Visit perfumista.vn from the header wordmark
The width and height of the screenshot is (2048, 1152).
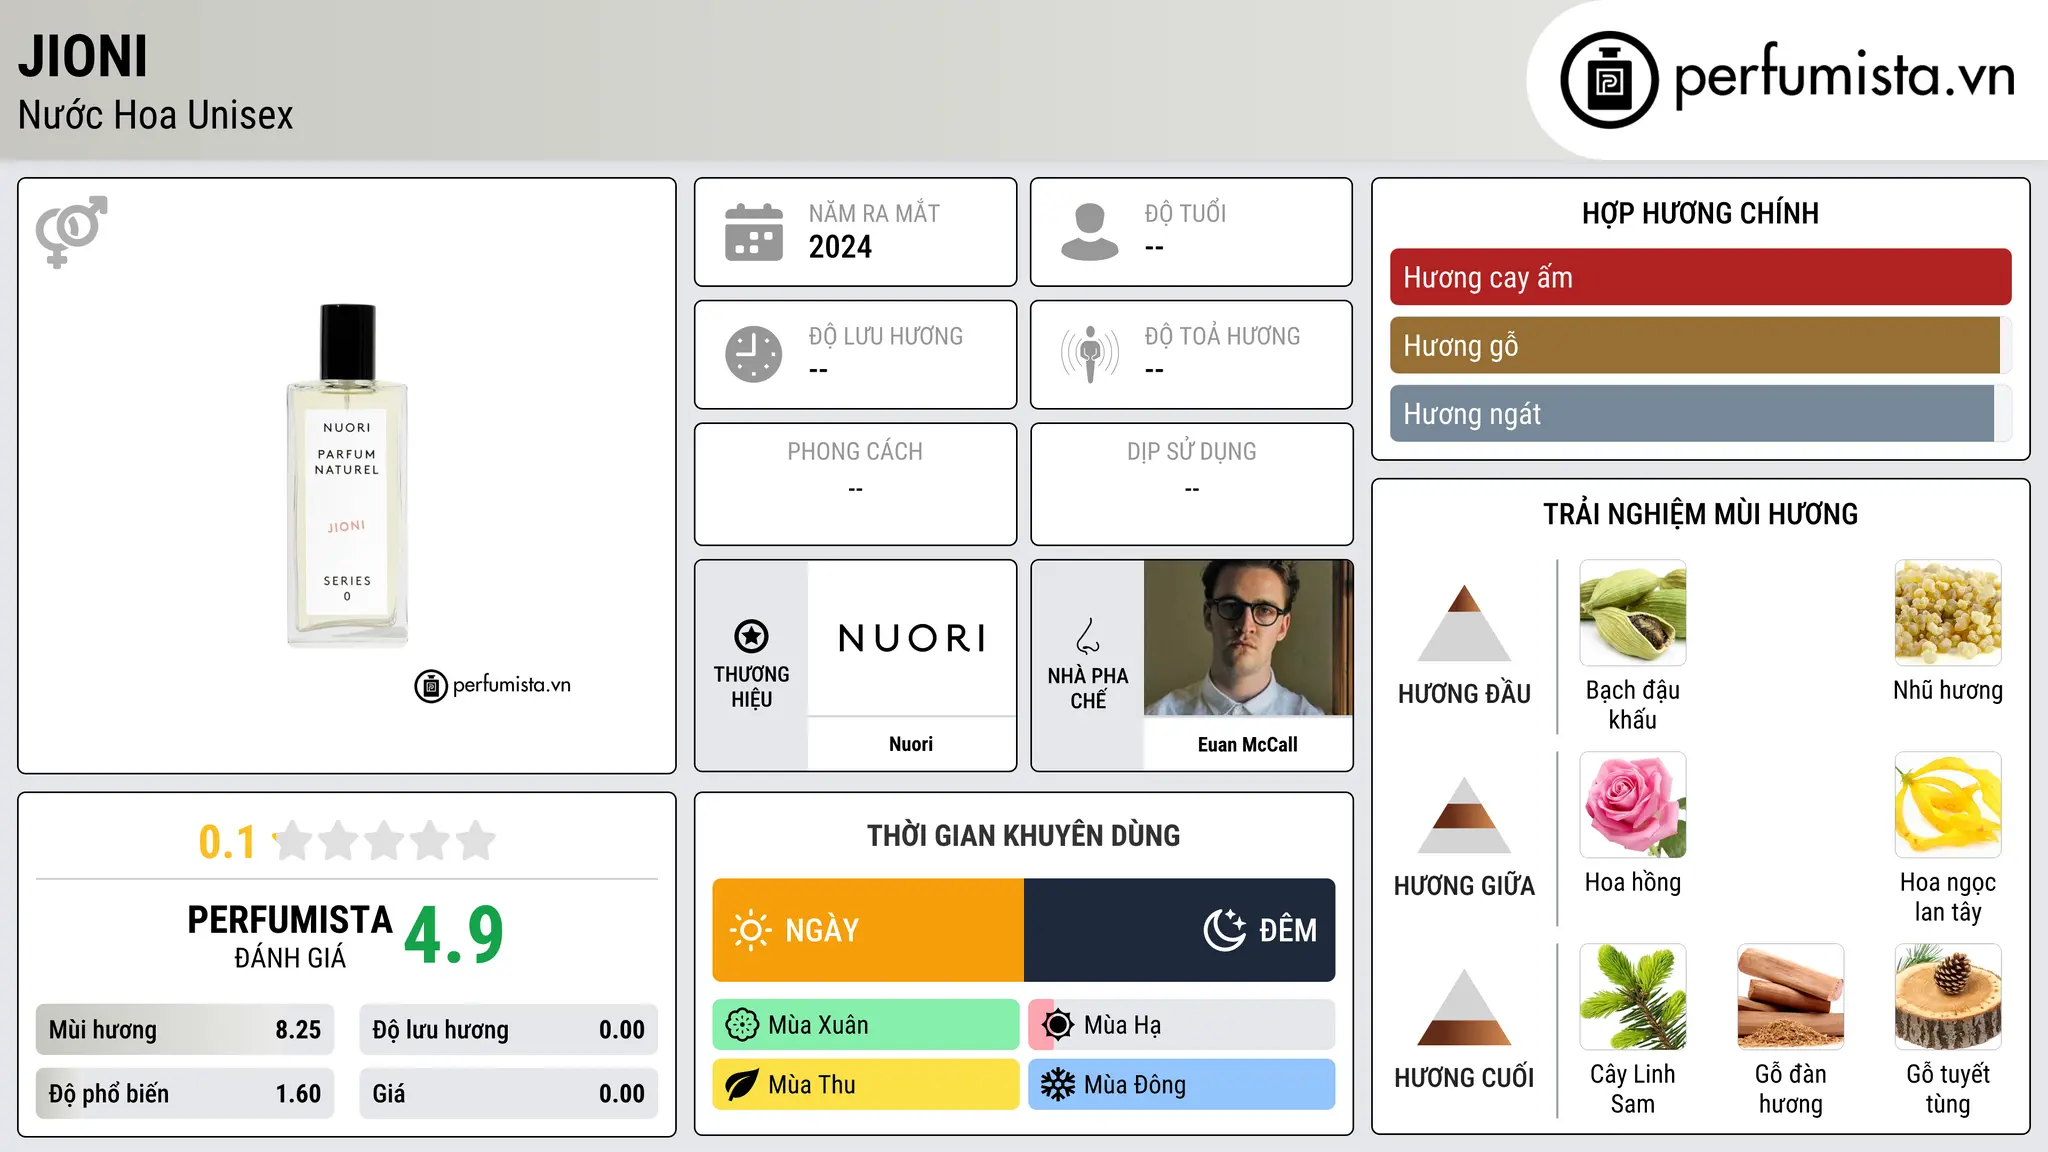coord(1844,76)
